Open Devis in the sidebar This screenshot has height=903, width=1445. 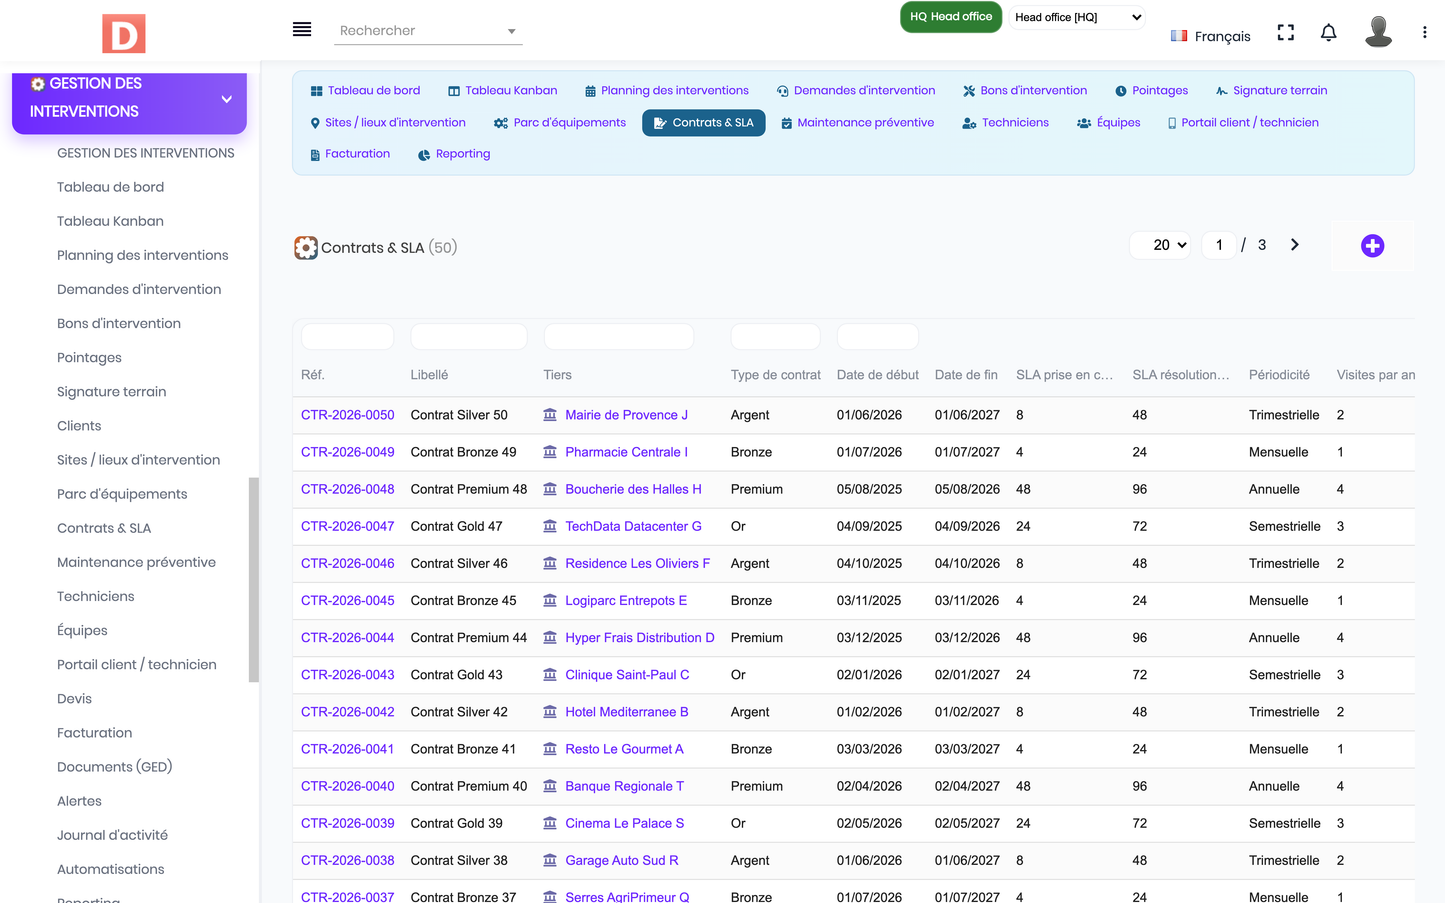pos(74,699)
